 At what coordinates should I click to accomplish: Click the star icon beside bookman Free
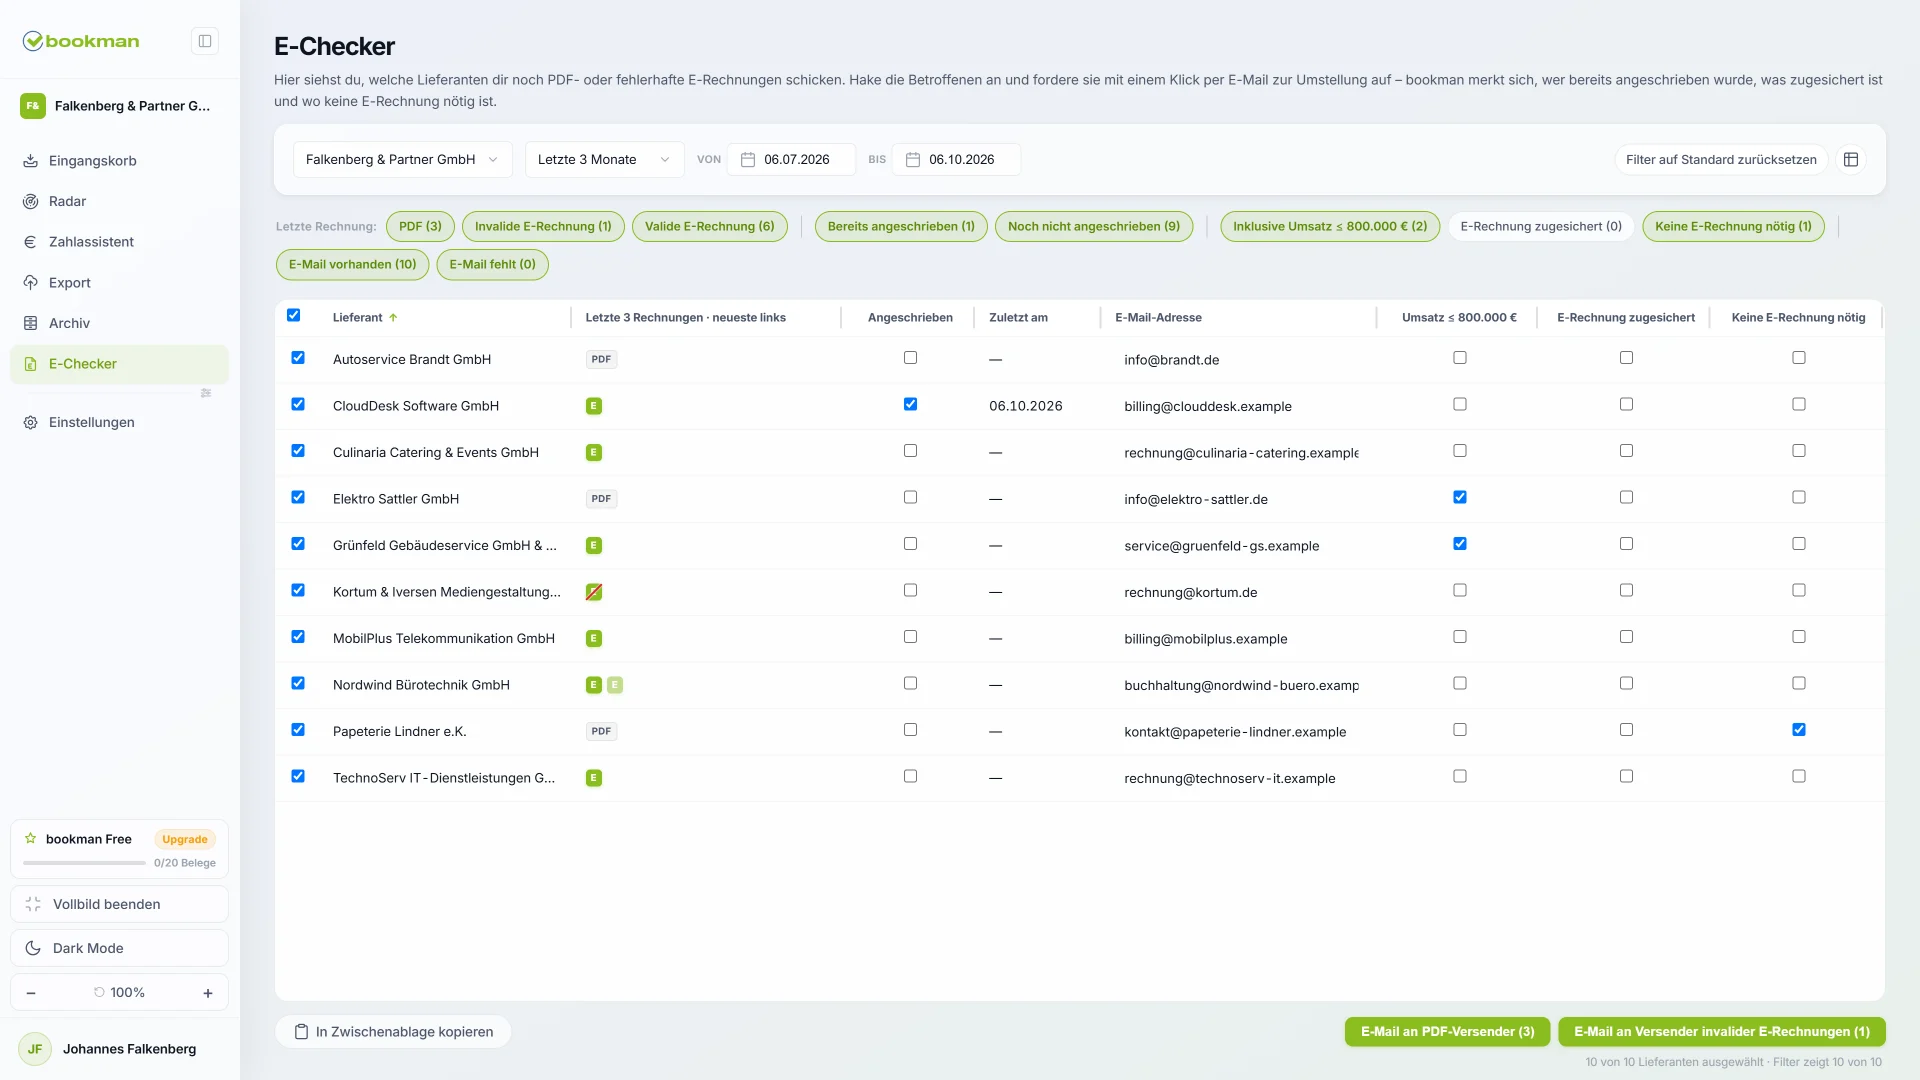click(x=31, y=839)
